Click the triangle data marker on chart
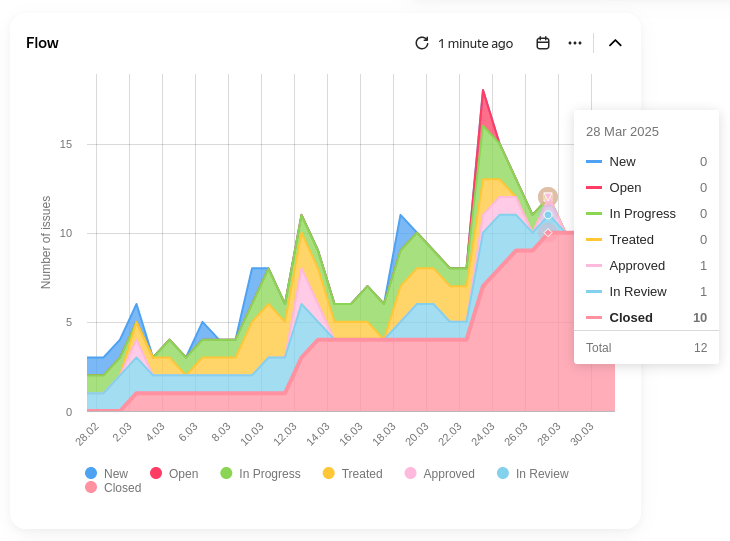The width and height of the screenshot is (730, 541). [548, 197]
